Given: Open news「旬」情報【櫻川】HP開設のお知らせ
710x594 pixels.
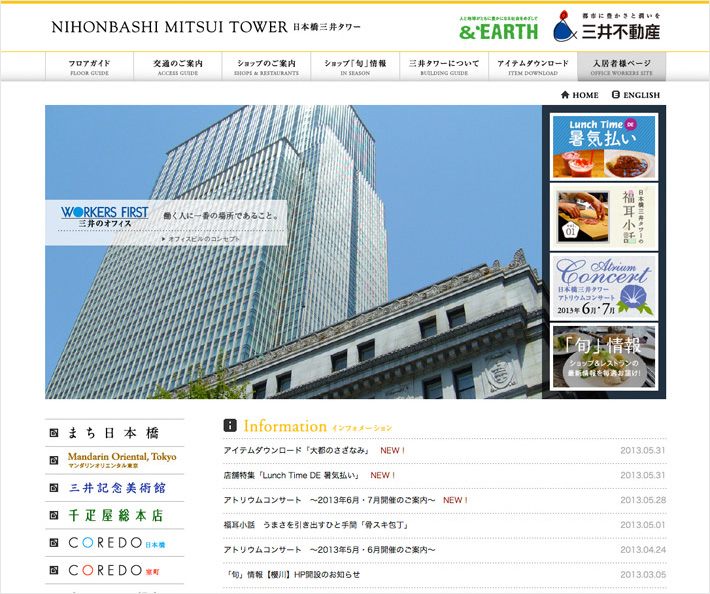Looking at the screenshot, I should pyautogui.click(x=292, y=575).
